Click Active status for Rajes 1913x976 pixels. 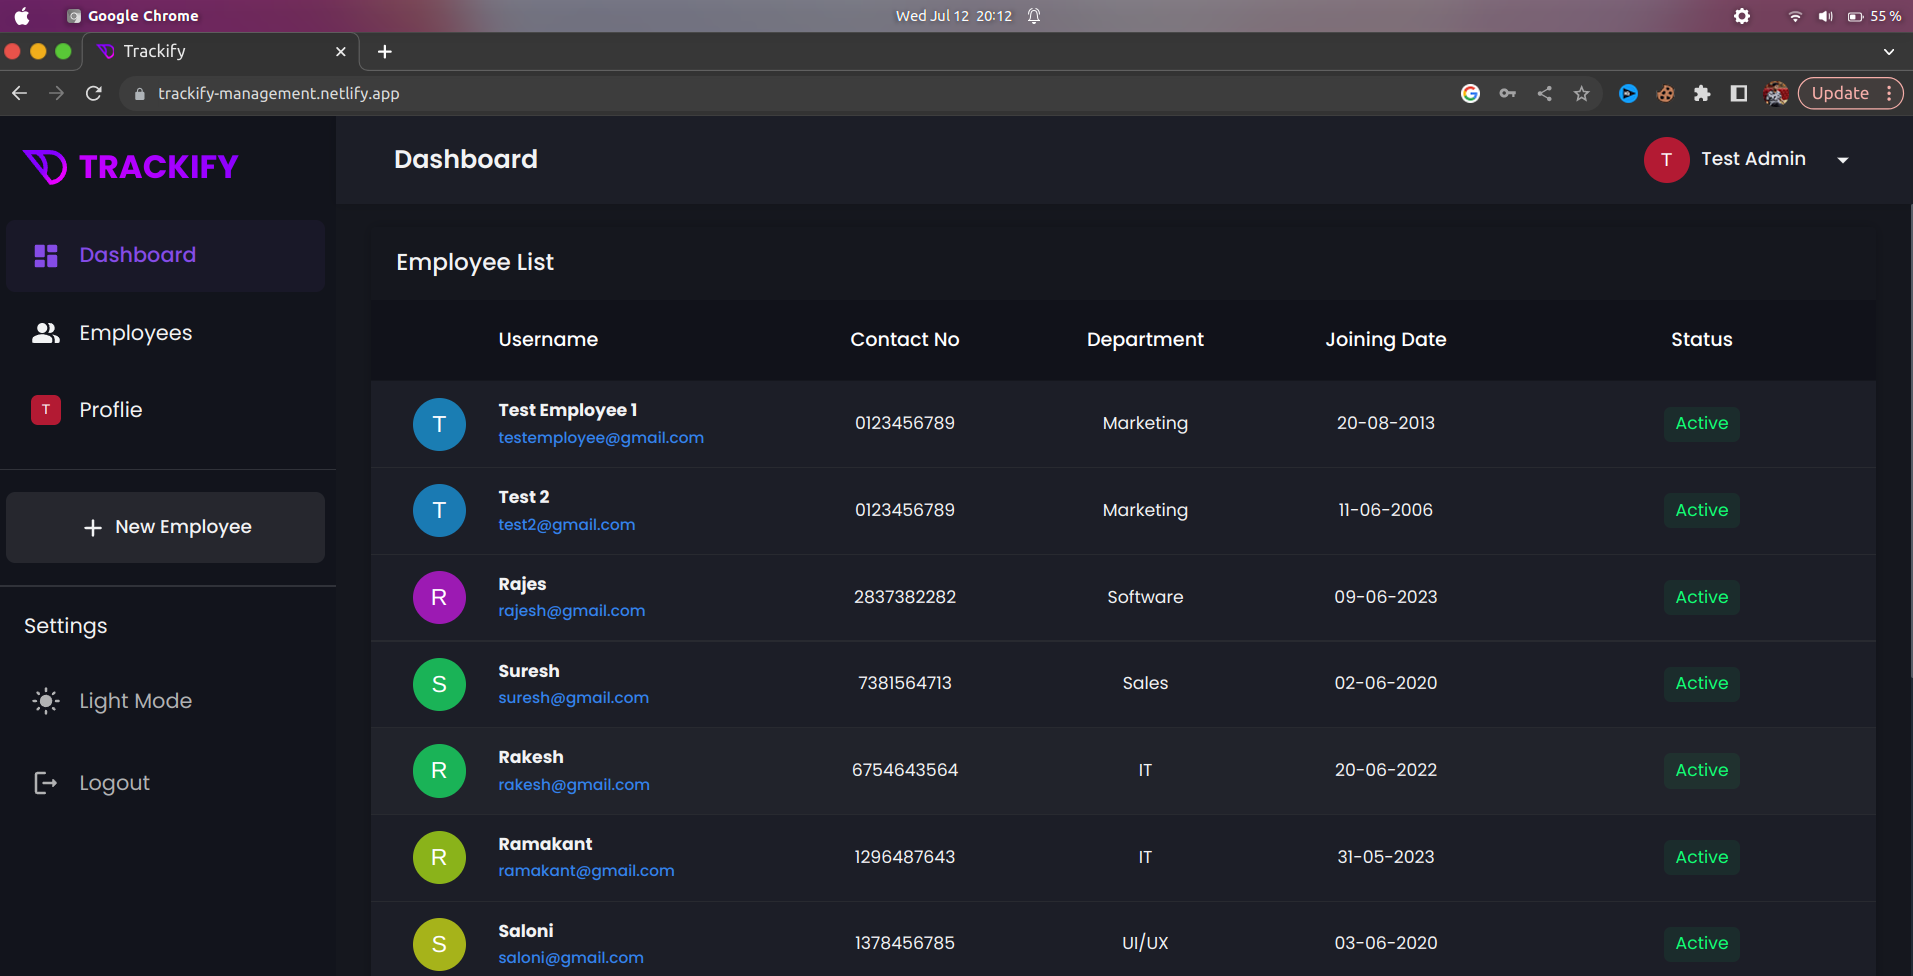point(1701,597)
